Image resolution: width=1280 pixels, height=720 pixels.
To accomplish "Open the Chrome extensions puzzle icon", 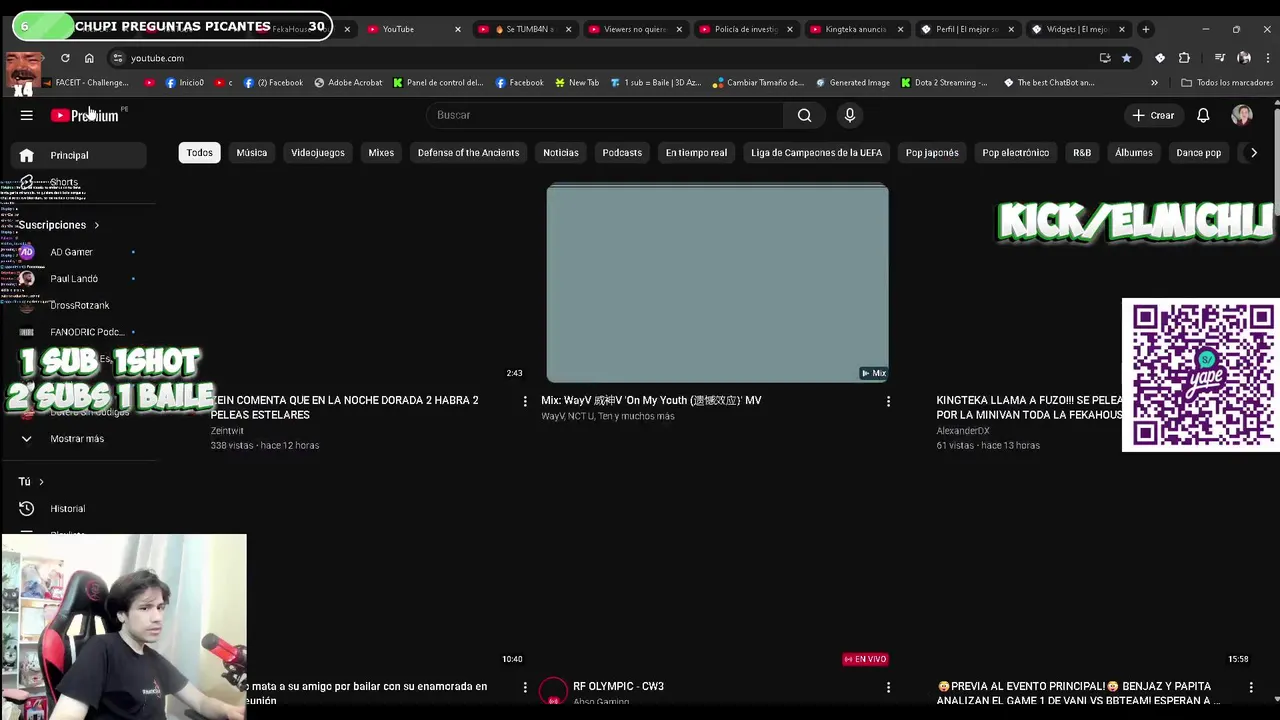I will (1184, 58).
